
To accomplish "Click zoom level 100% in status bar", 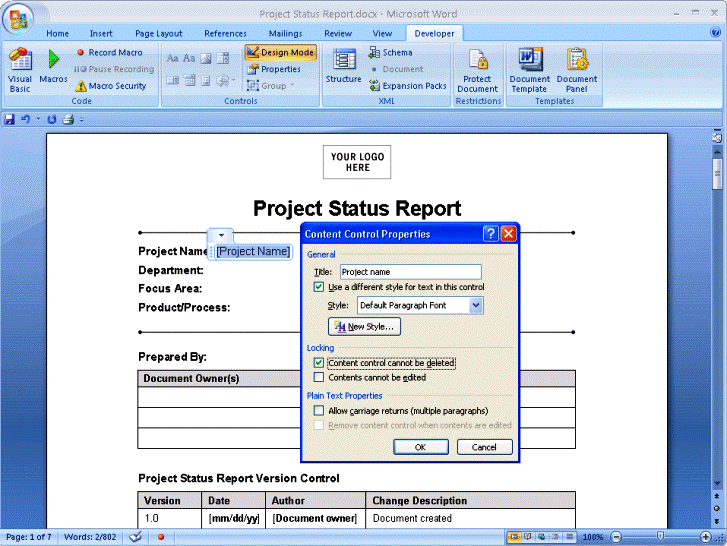I will coord(593,537).
